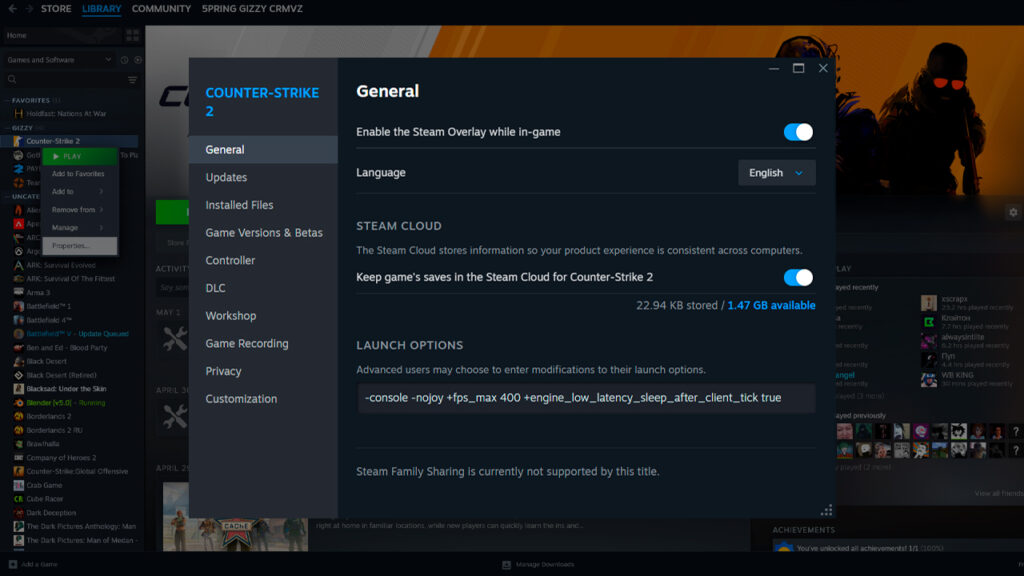Open the Game Versions & Betas tab

(263, 232)
